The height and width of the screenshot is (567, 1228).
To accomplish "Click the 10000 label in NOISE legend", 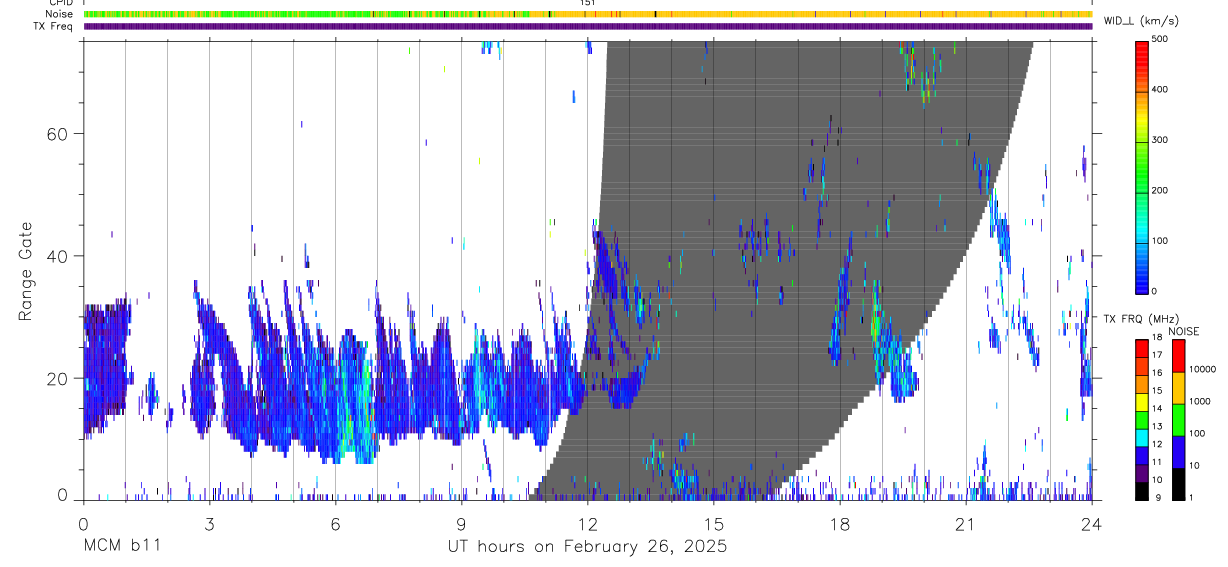I will click(1202, 370).
